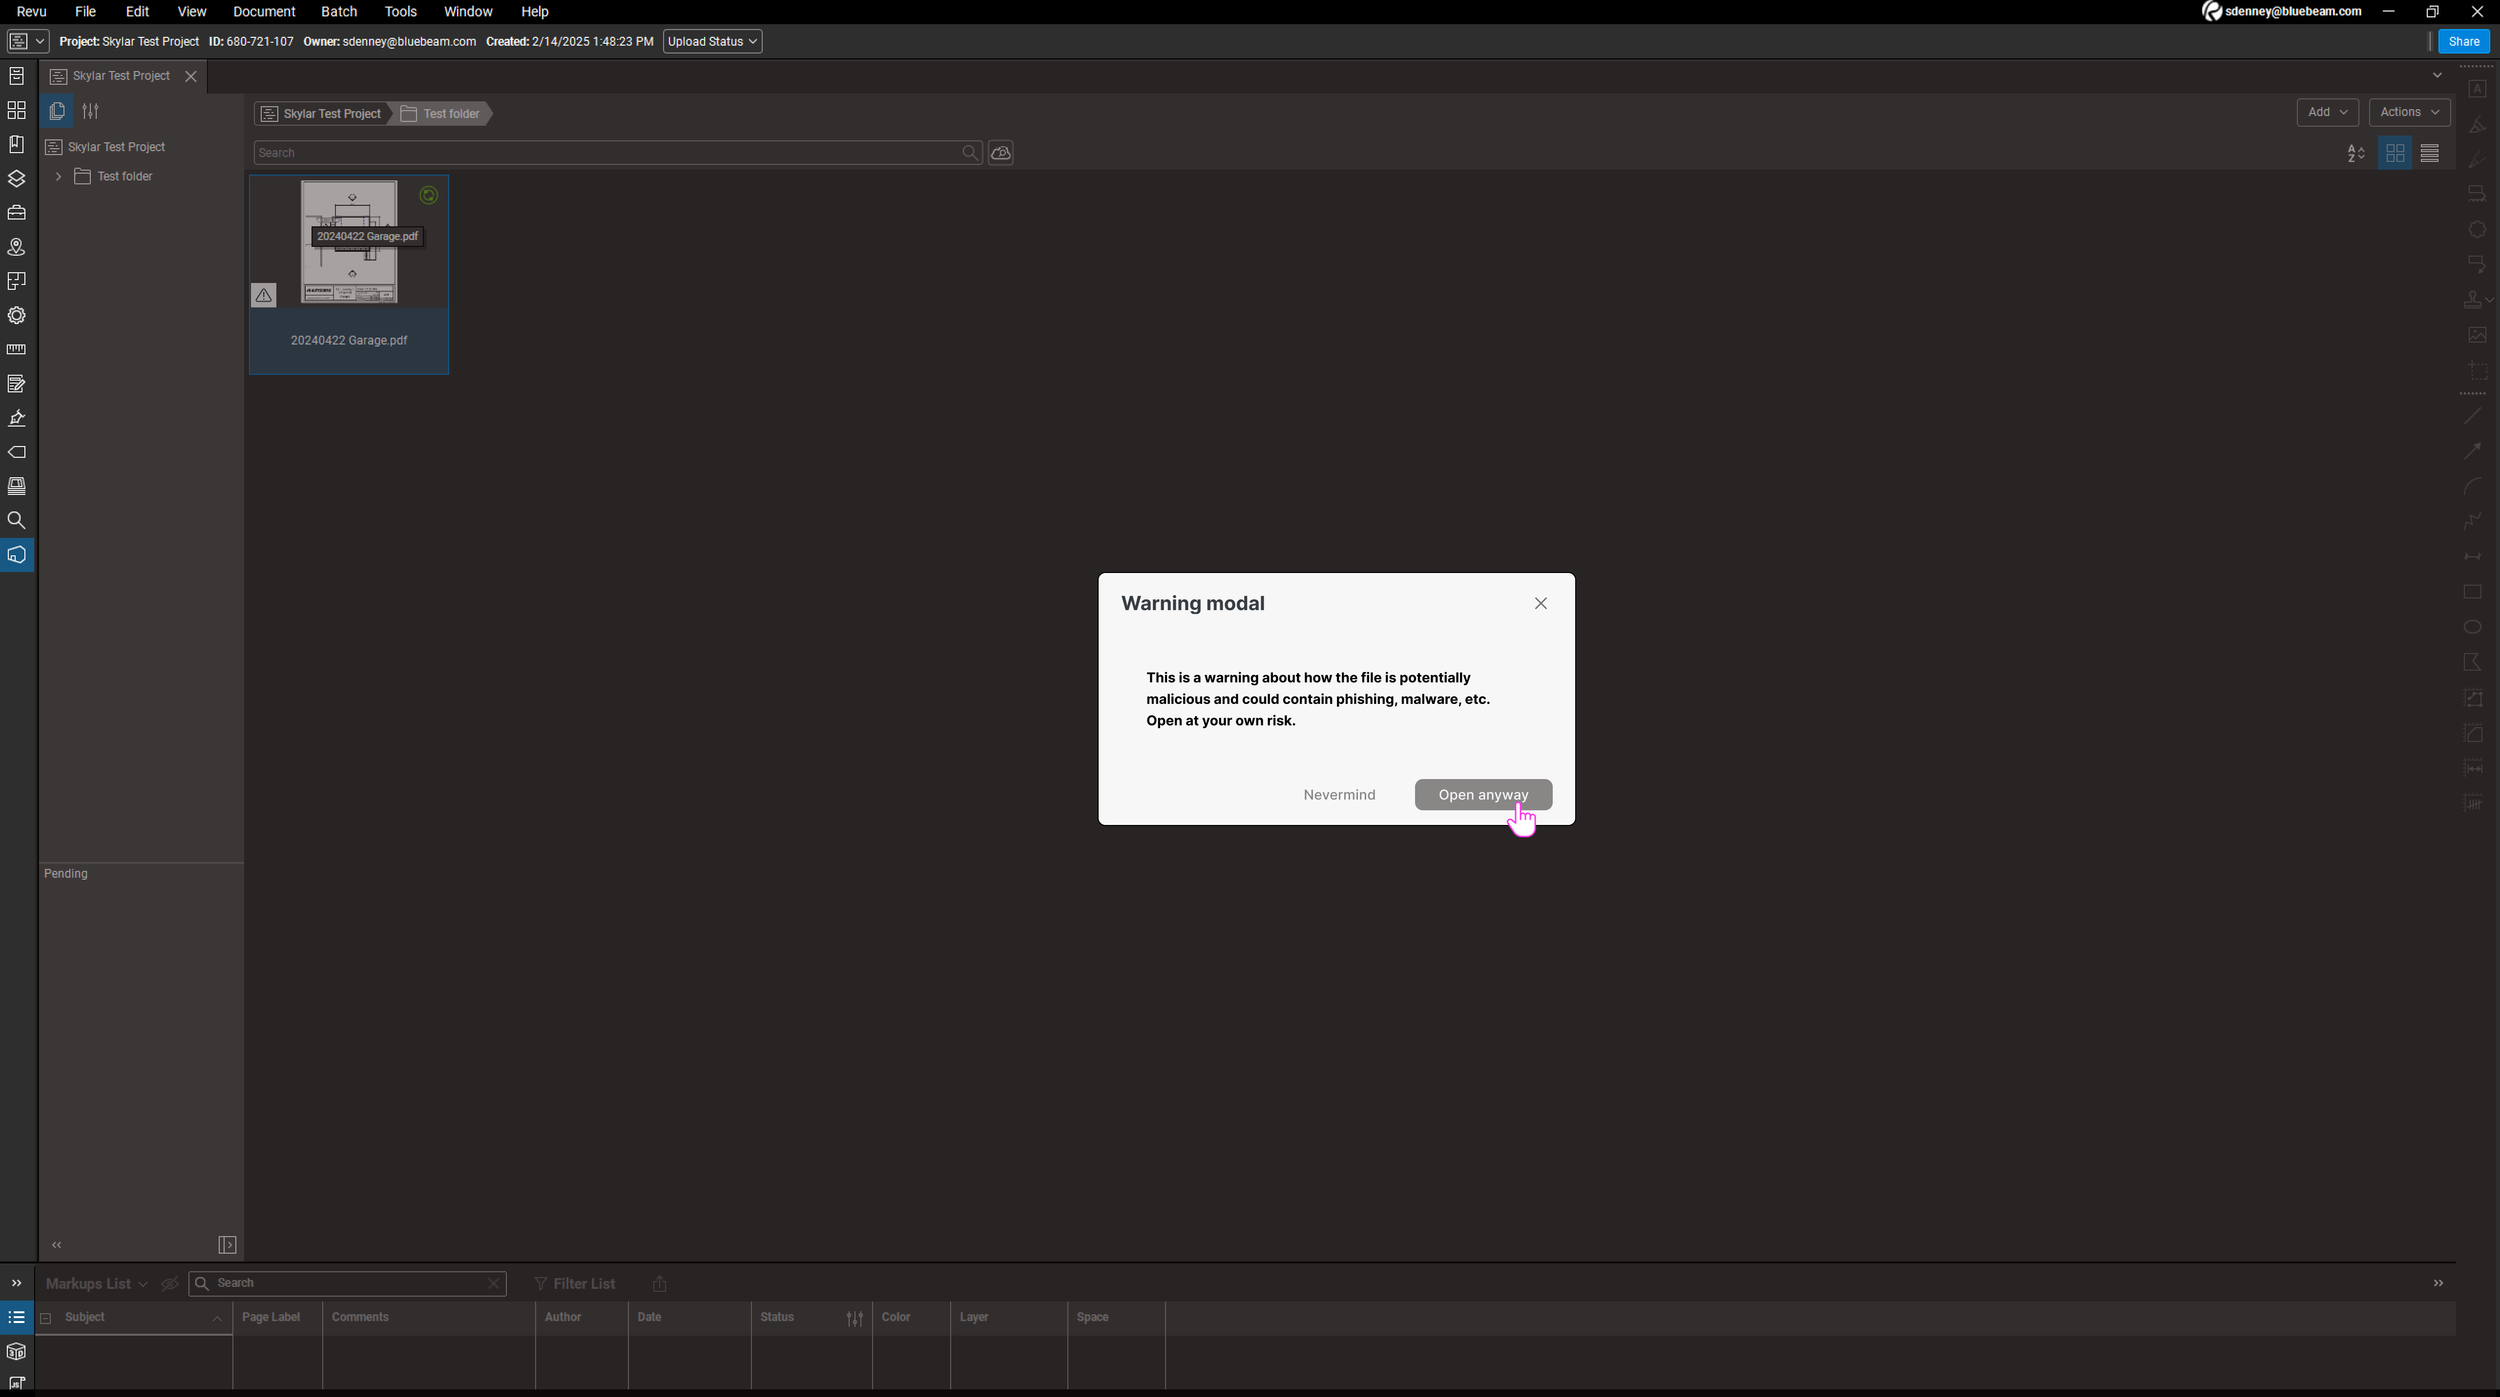Open the Search panel magnifier icon
This screenshot has height=1397, width=2500.
16,520
